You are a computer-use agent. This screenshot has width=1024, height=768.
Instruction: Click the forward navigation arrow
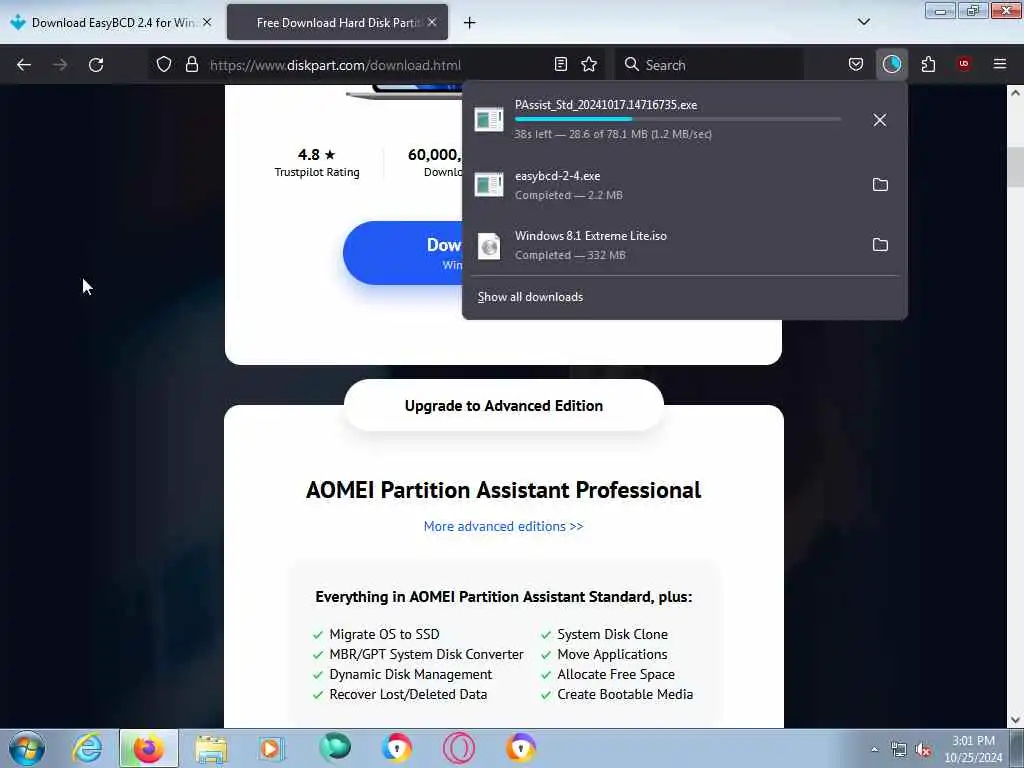60,65
